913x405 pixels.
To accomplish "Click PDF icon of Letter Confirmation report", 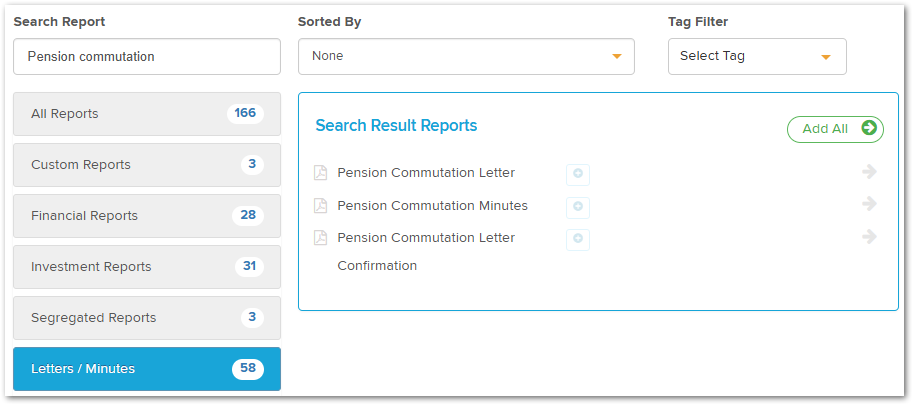I will (320, 237).
